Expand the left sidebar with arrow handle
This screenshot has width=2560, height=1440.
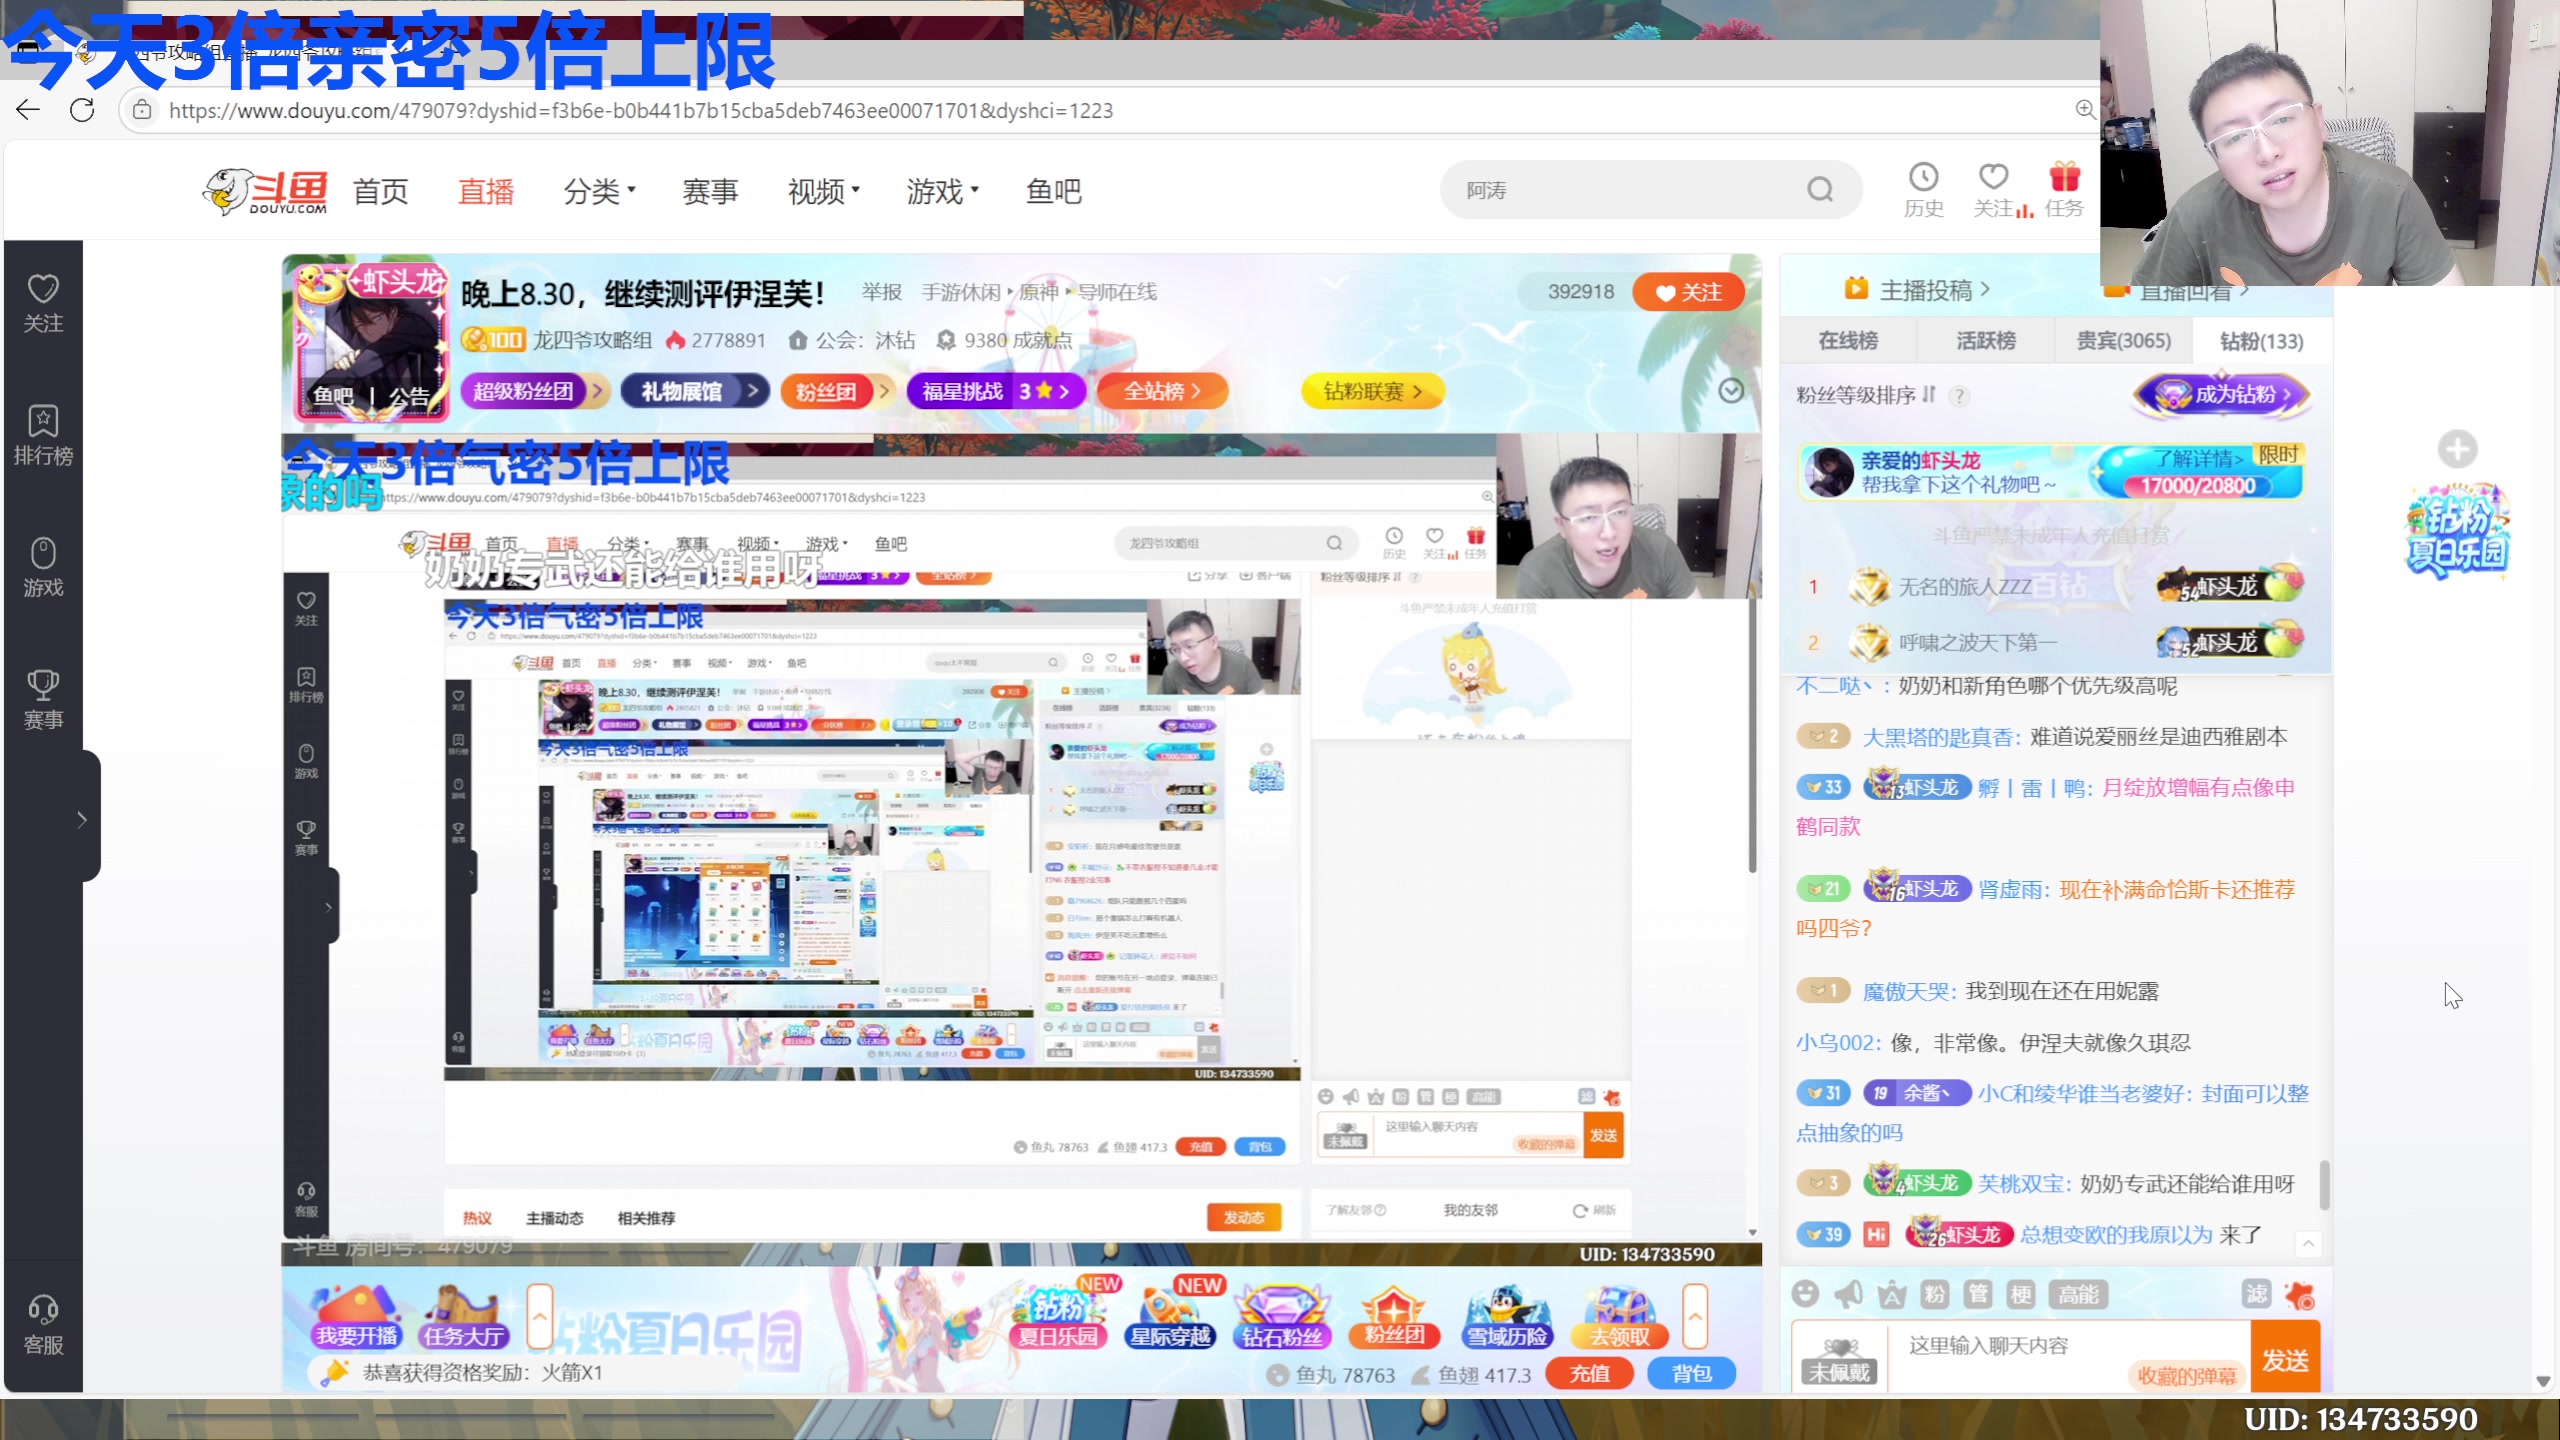pyautogui.click(x=82, y=819)
